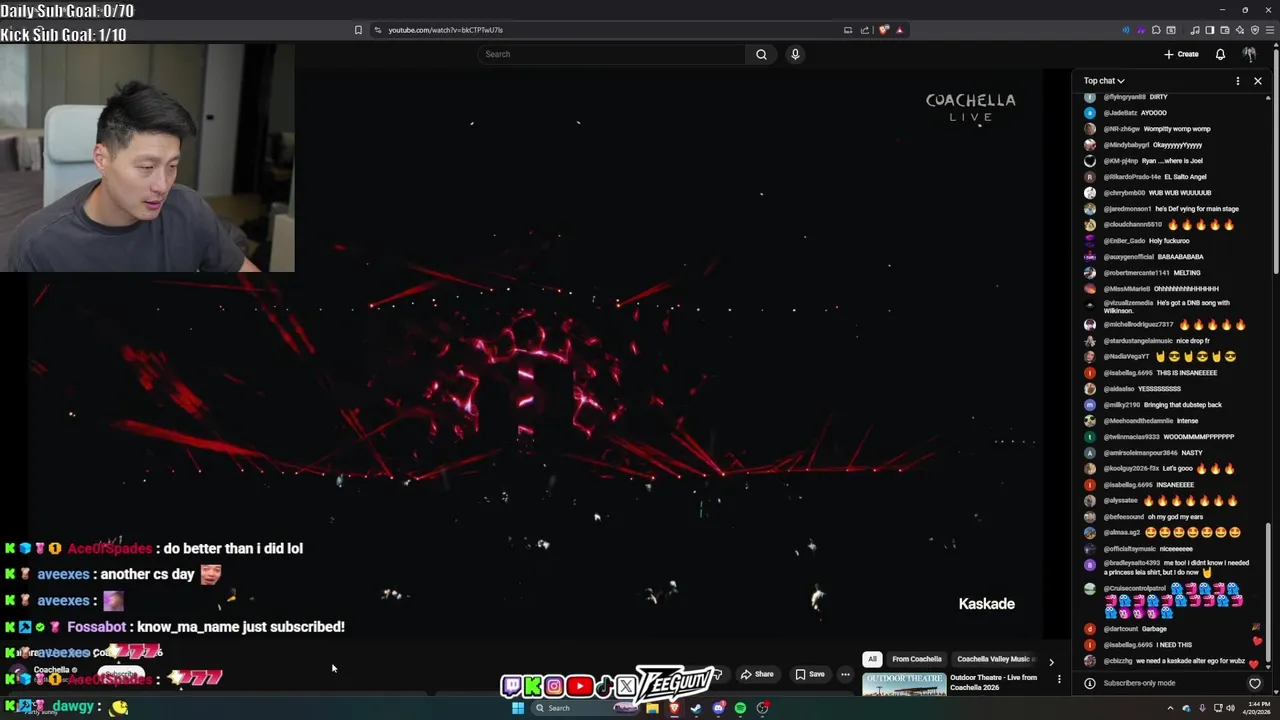Image resolution: width=1280 pixels, height=720 pixels.
Task: Click chat username @JadeBatz
Action: coord(1120,113)
